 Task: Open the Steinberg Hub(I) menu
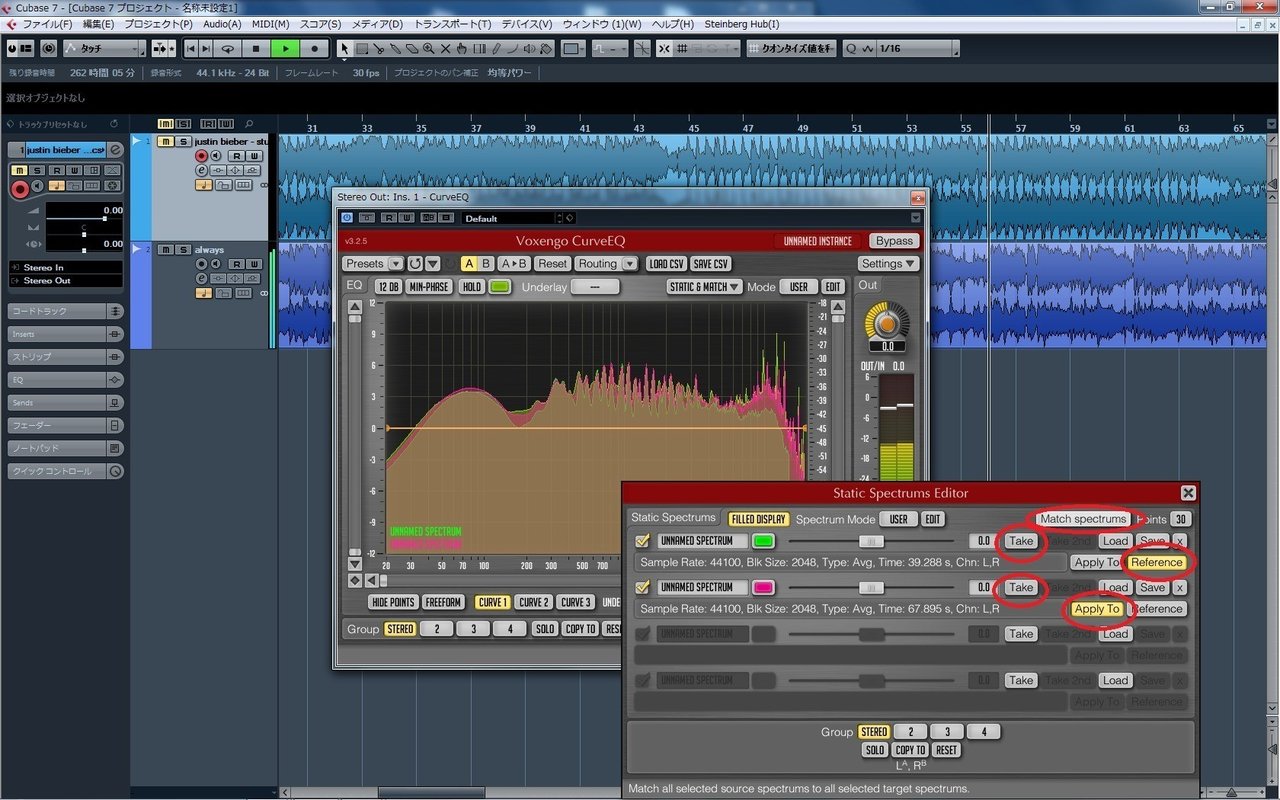point(741,23)
